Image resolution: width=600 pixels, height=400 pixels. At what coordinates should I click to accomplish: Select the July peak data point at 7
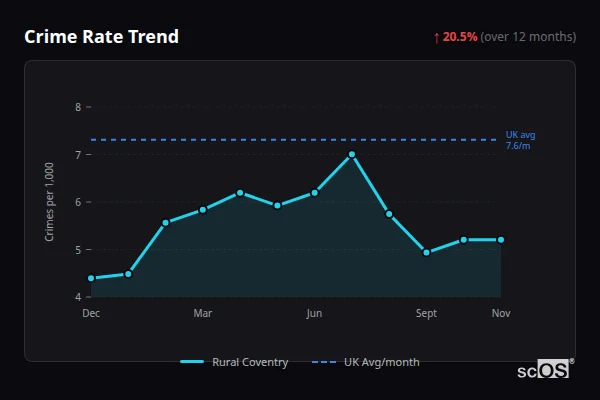352,155
